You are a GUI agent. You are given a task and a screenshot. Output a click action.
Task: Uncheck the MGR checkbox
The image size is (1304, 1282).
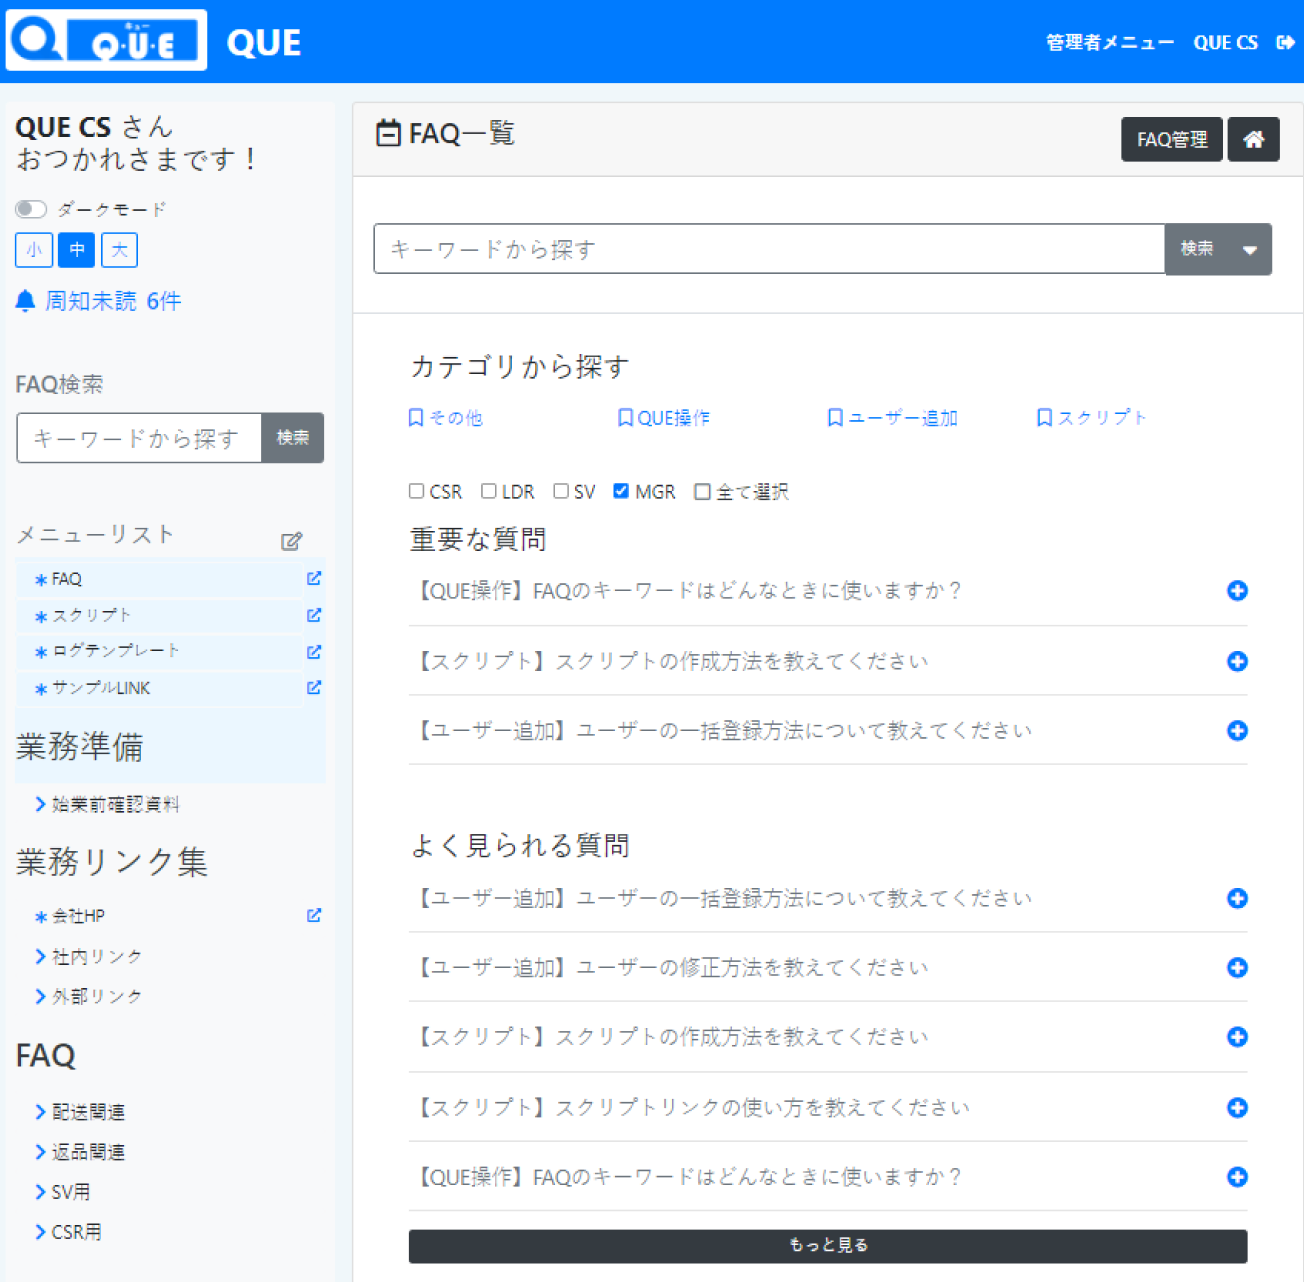621,491
